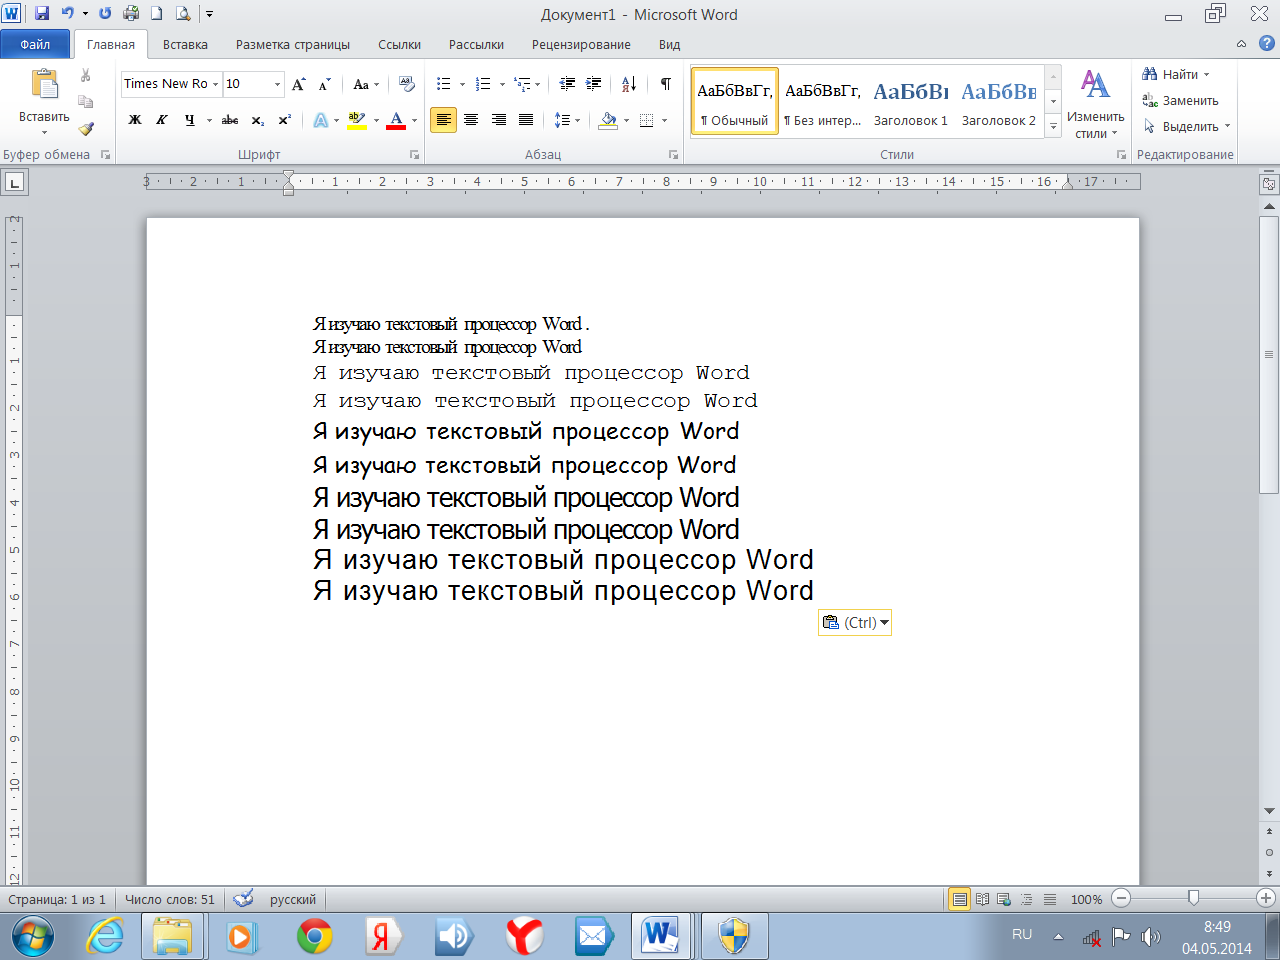The width and height of the screenshot is (1280, 960).
Task: Toggle paragraph marks display (¶)
Action: 665,84
